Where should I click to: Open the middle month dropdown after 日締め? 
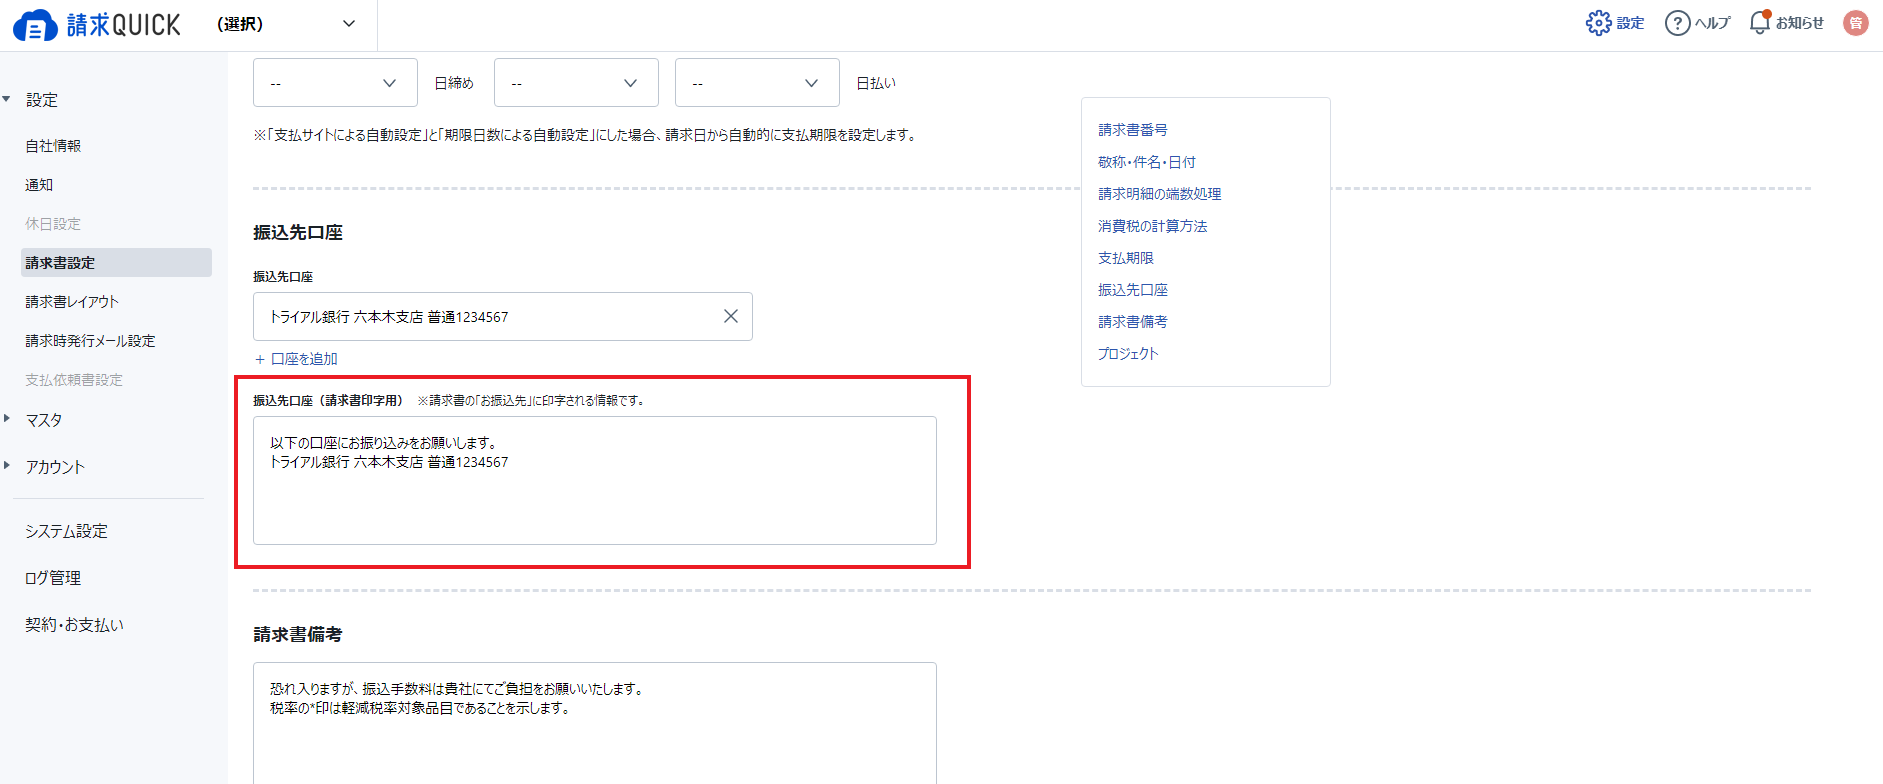pos(576,83)
